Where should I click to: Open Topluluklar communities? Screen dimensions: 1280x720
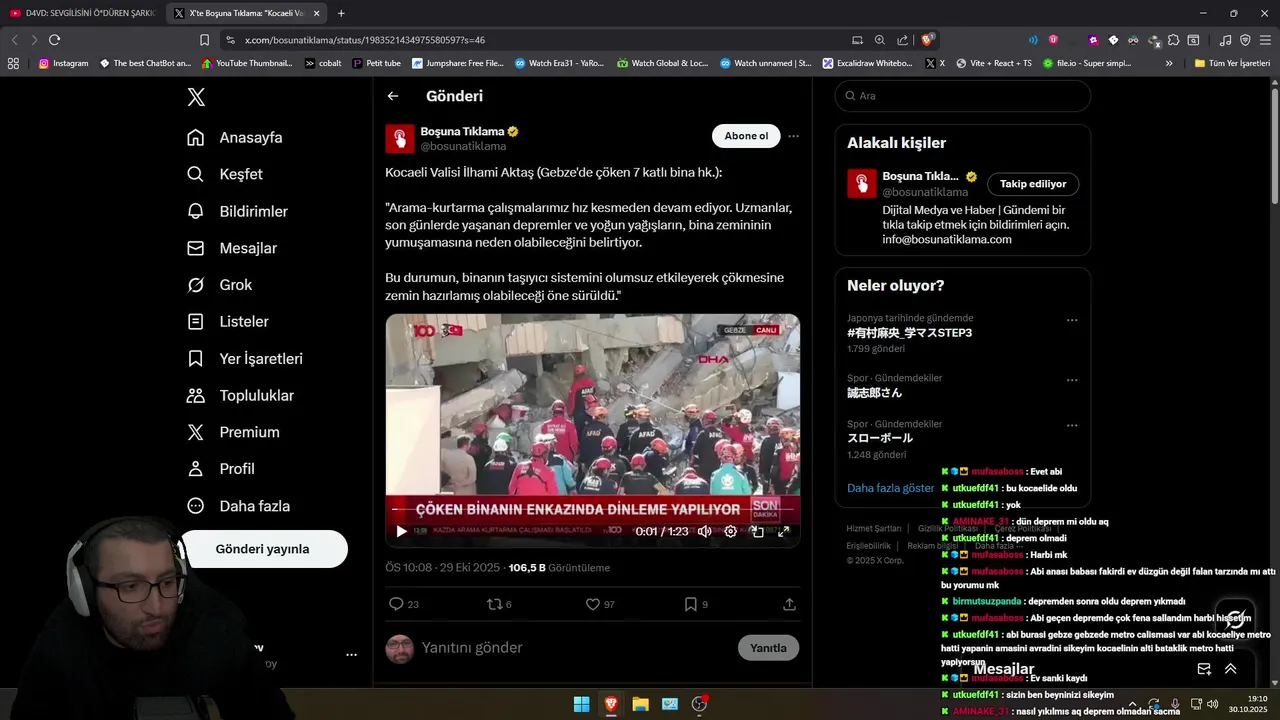click(240, 395)
